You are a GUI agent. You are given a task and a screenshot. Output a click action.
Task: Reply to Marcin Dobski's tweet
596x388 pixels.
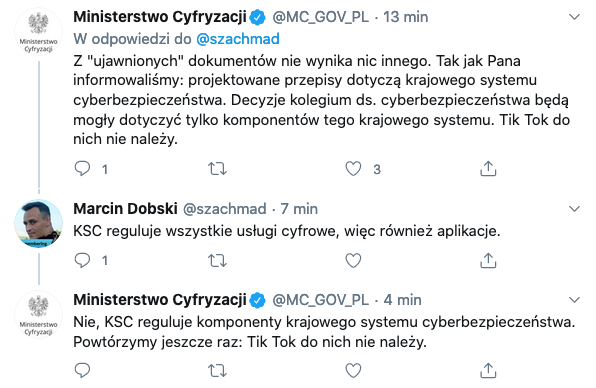pyautogui.click(x=82, y=260)
